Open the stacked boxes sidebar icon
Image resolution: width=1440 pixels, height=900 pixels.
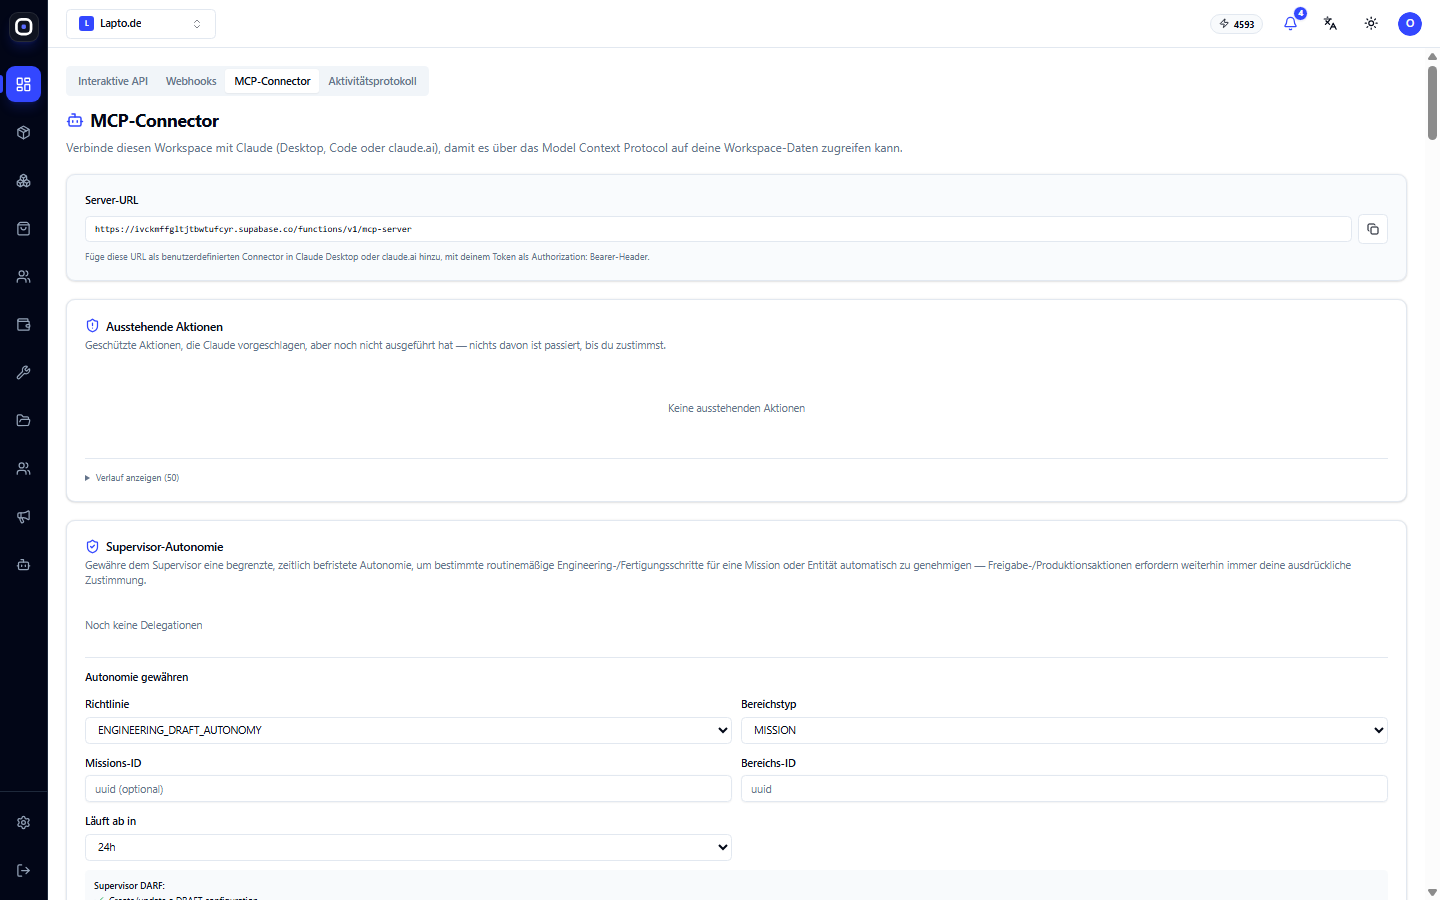[23, 180]
